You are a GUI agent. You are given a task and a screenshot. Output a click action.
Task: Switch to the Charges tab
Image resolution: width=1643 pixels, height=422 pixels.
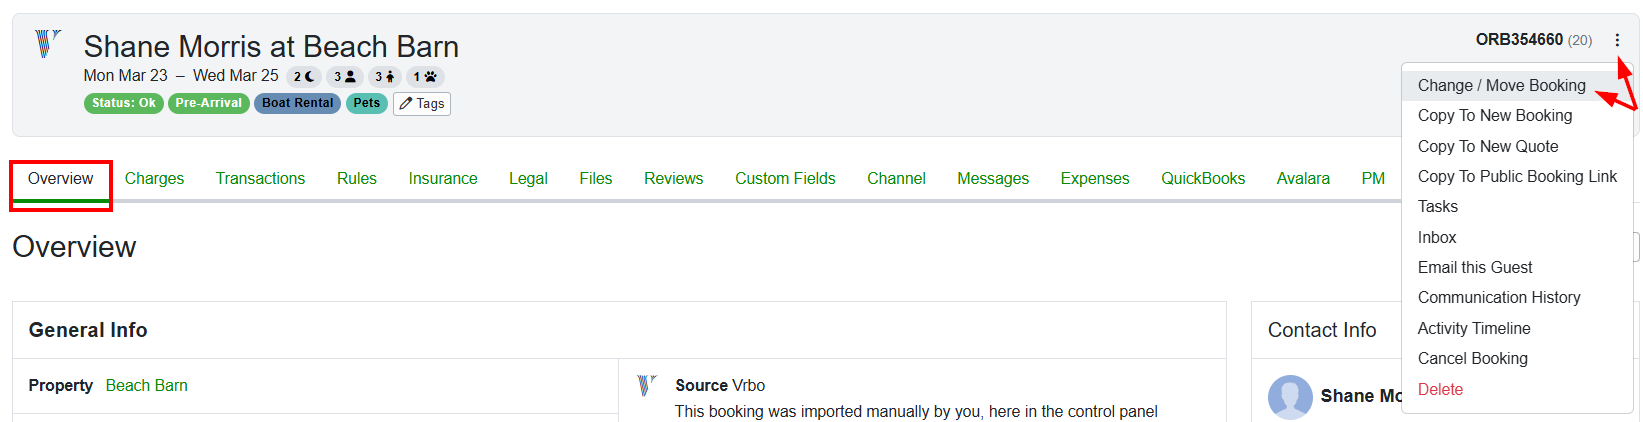tap(154, 178)
